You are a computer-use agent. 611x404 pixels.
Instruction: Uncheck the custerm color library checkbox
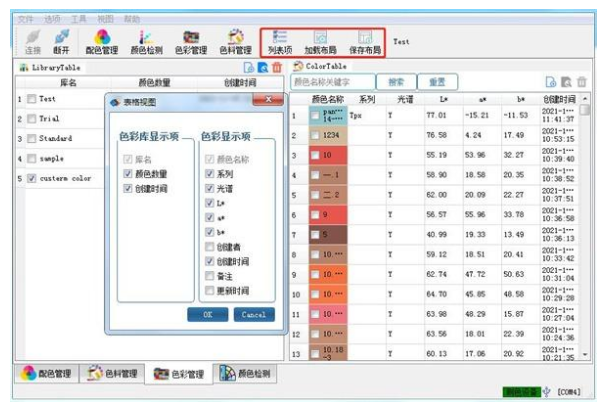click(x=32, y=178)
